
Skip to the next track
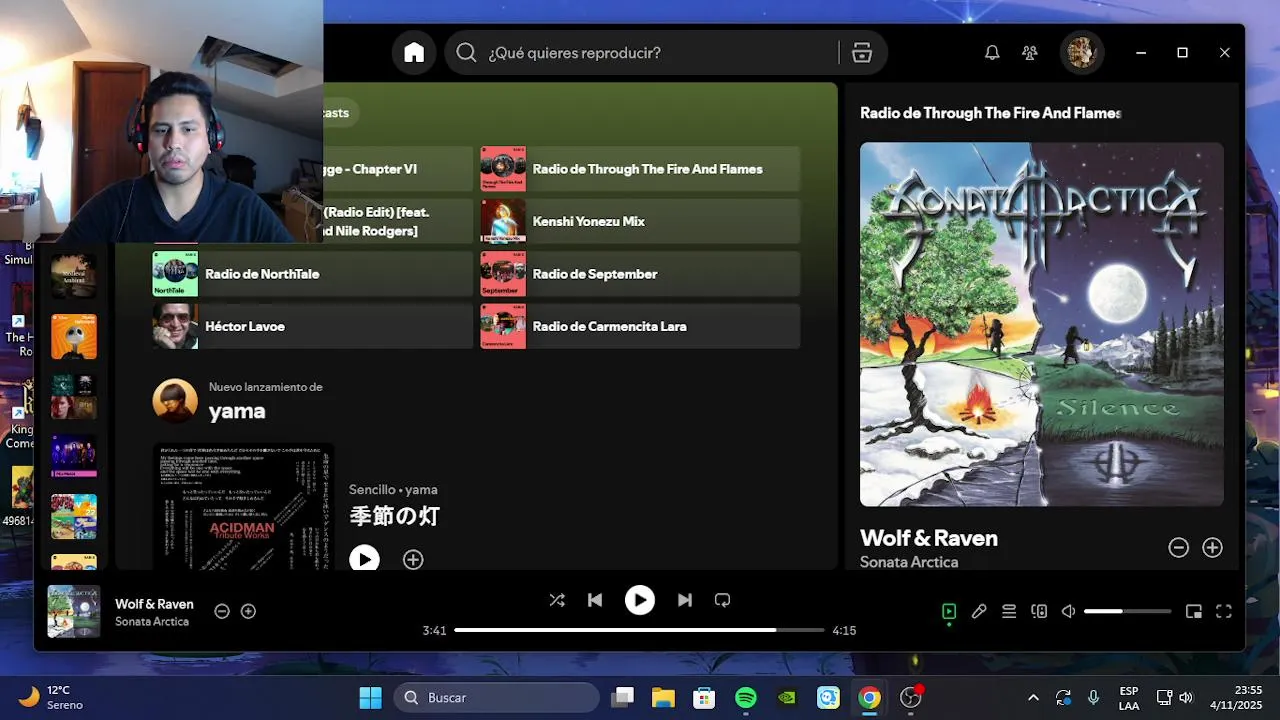click(x=685, y=600)
